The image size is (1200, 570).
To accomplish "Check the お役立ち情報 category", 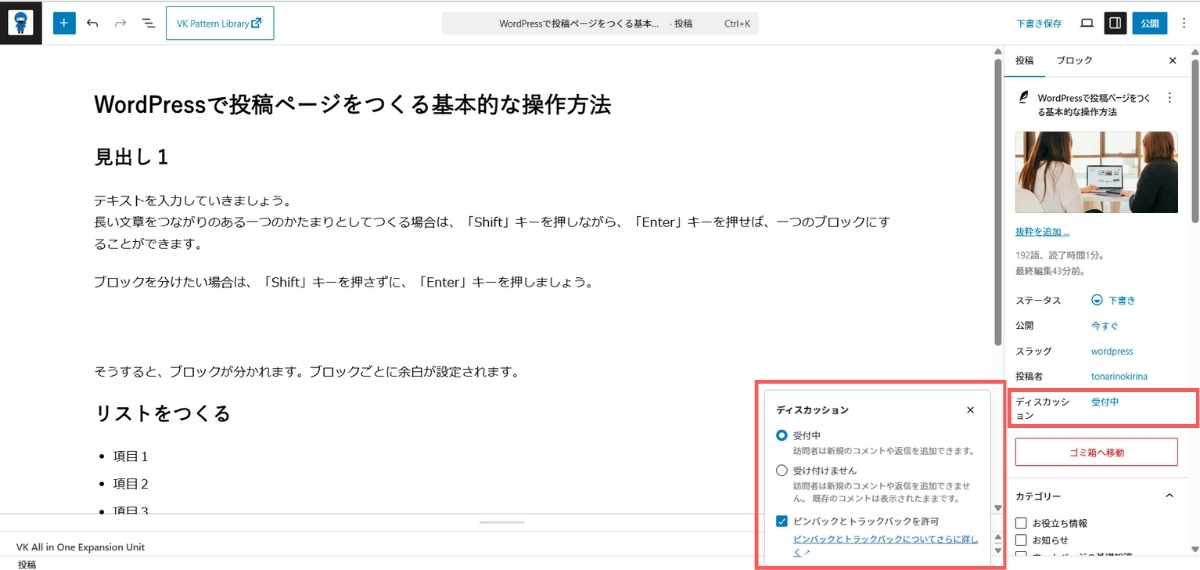I will 1021,523.
